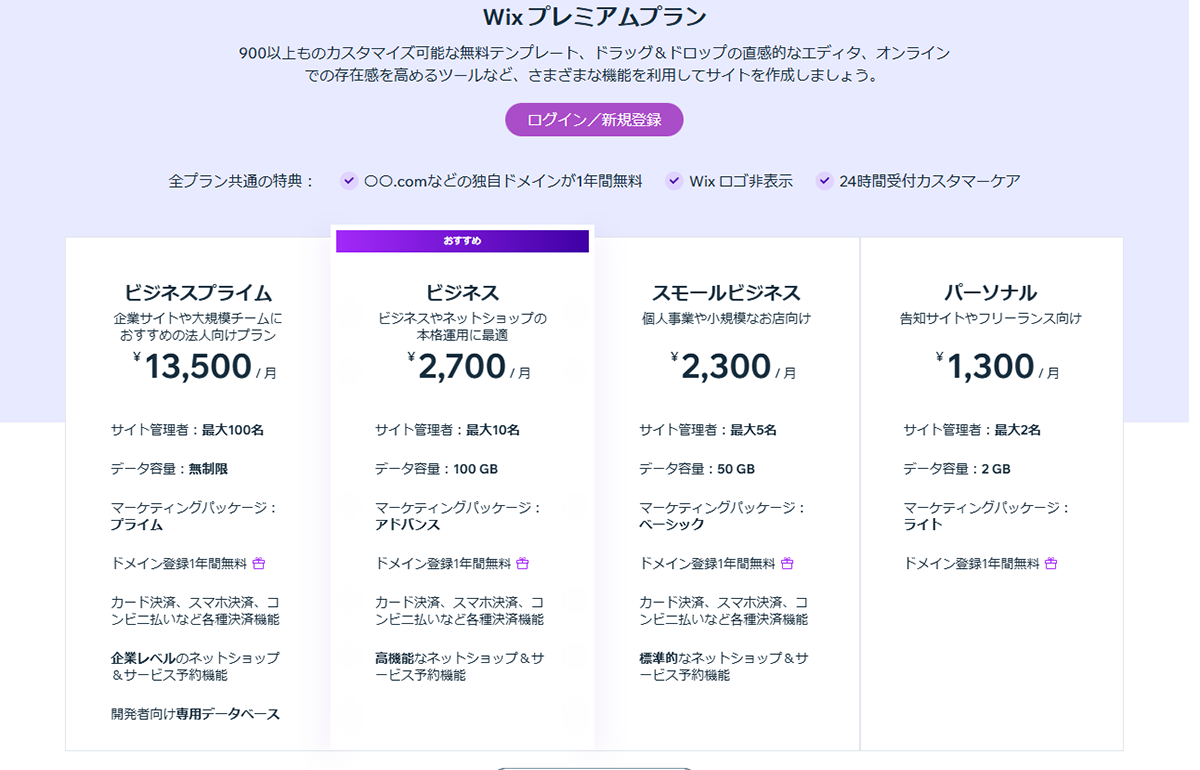Click the gift icon in the ビジネスプライム plan

tap(259, 563)
